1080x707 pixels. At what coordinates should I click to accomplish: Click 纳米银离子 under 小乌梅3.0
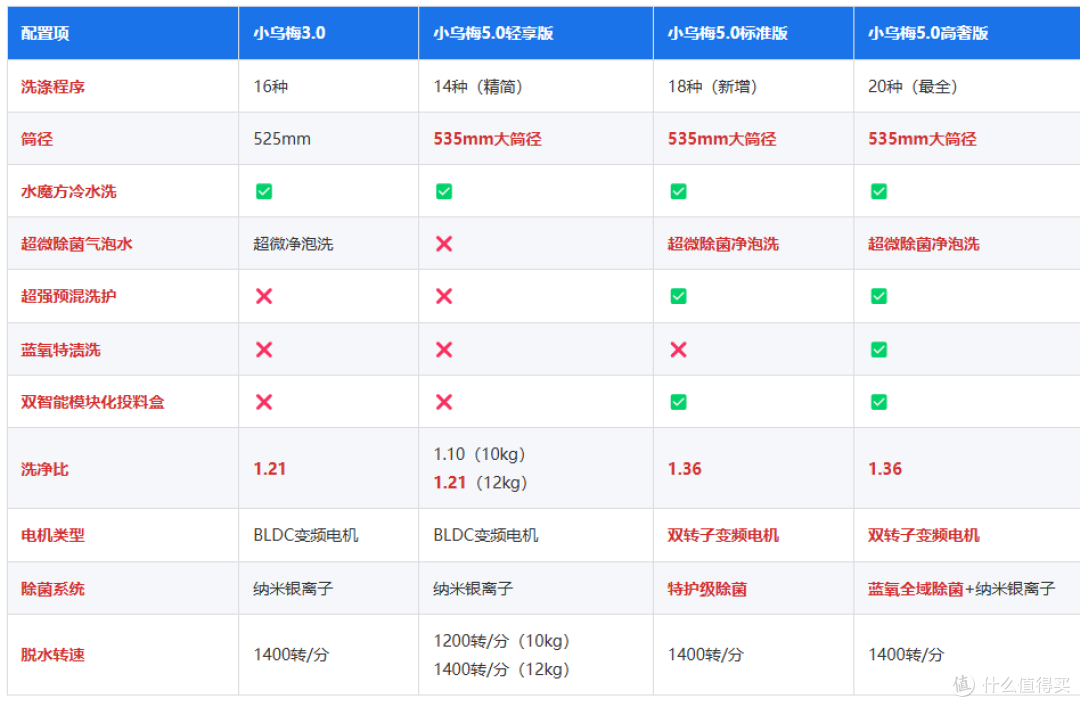[293, 589]
